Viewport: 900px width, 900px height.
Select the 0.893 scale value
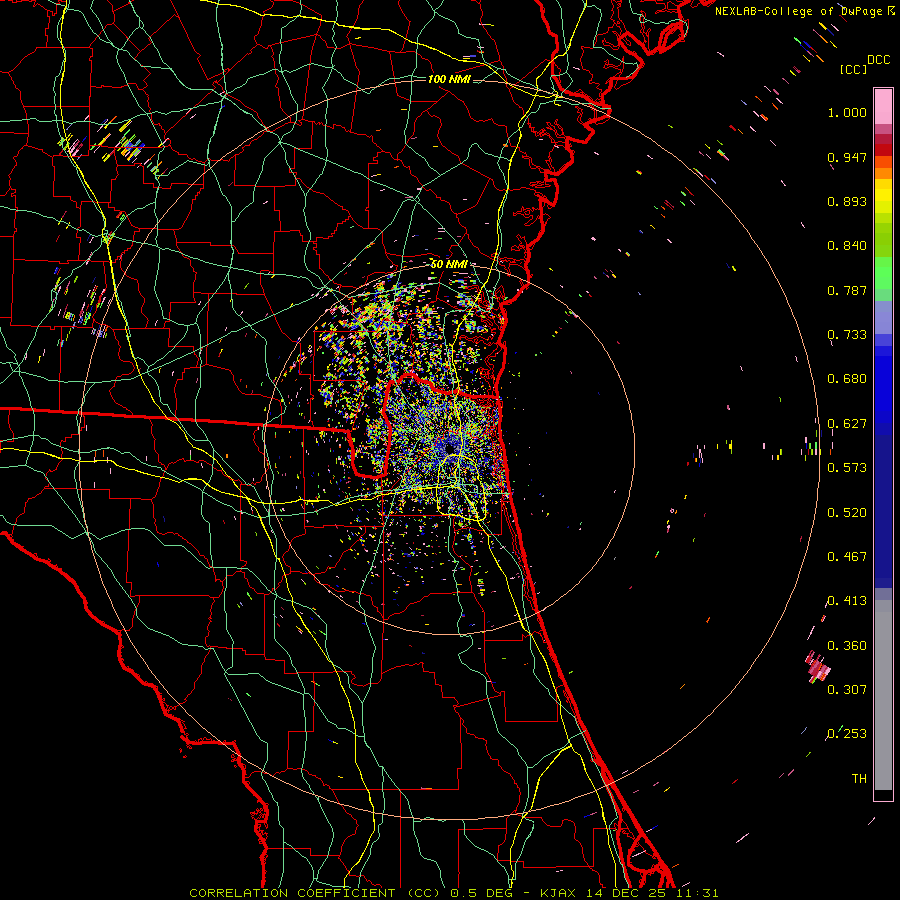pyautogui.click(x=847, y=201)
